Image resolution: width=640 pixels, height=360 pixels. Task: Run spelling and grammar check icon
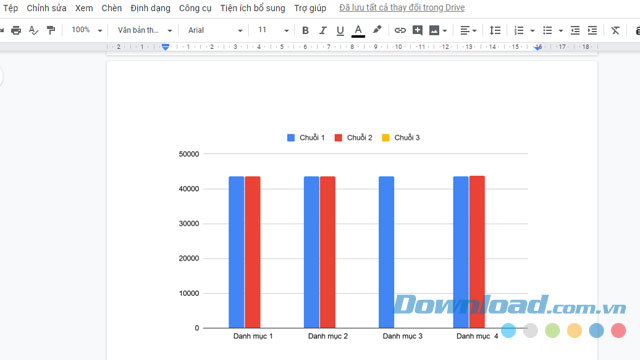tap(33, 30)
